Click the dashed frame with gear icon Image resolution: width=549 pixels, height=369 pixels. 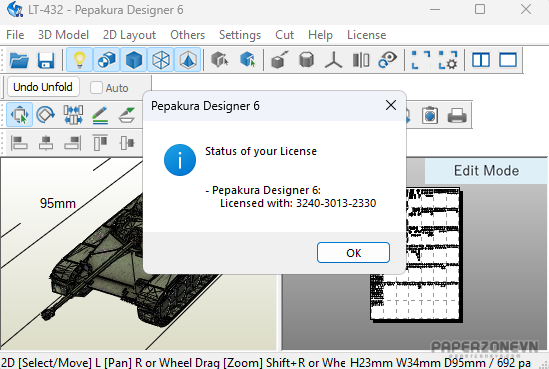coord(448,60)
